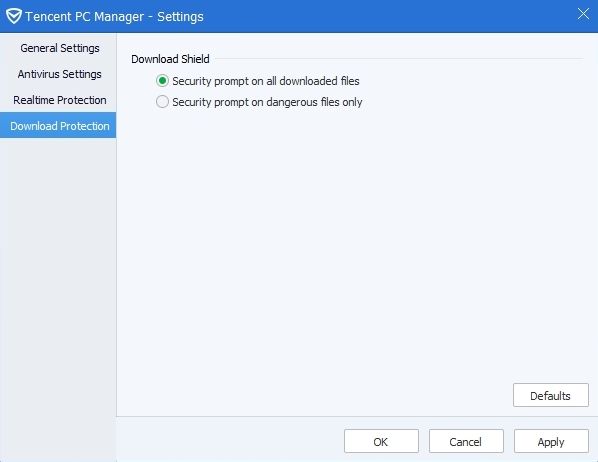This screenshot has width=598, height=462.
Task: Click the Download Shield section heading
Action: pos(170,59)
